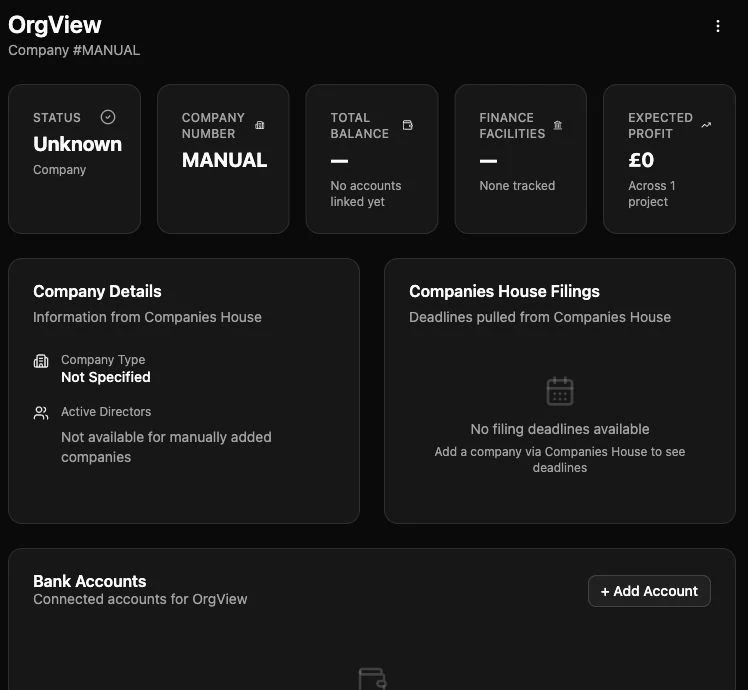Click the wallet icon under Bank Accounts
748x690 pixels.
pyautogui.click(x=372, y=679)
